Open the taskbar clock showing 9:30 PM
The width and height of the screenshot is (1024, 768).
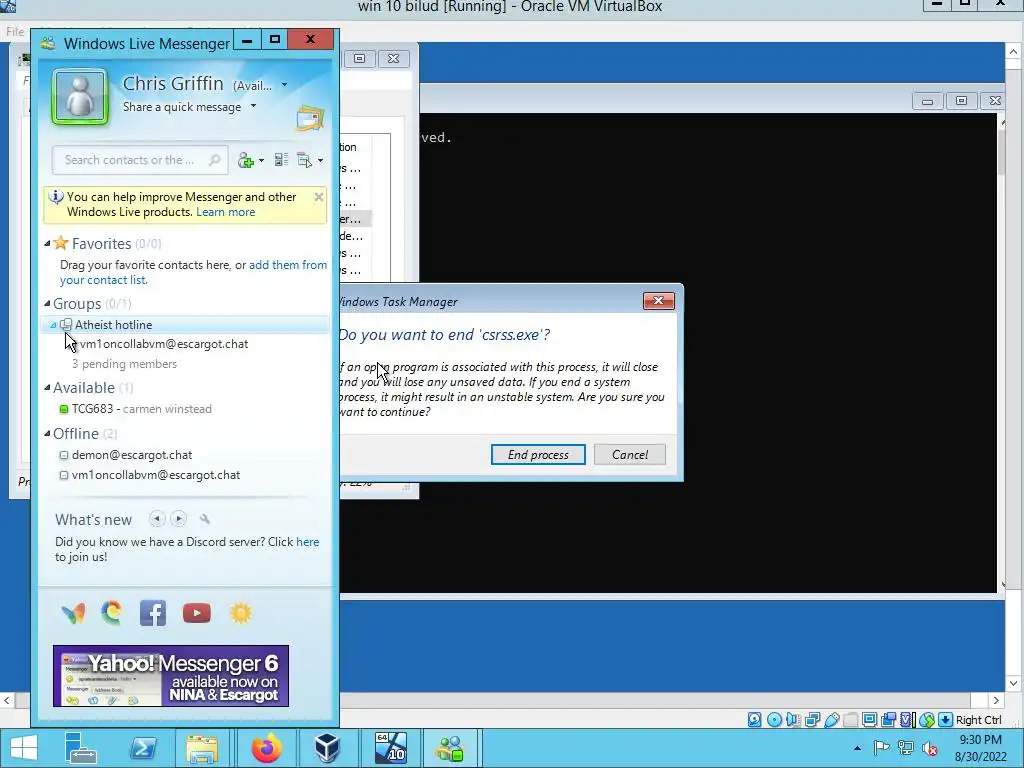[x=980, y=748]
